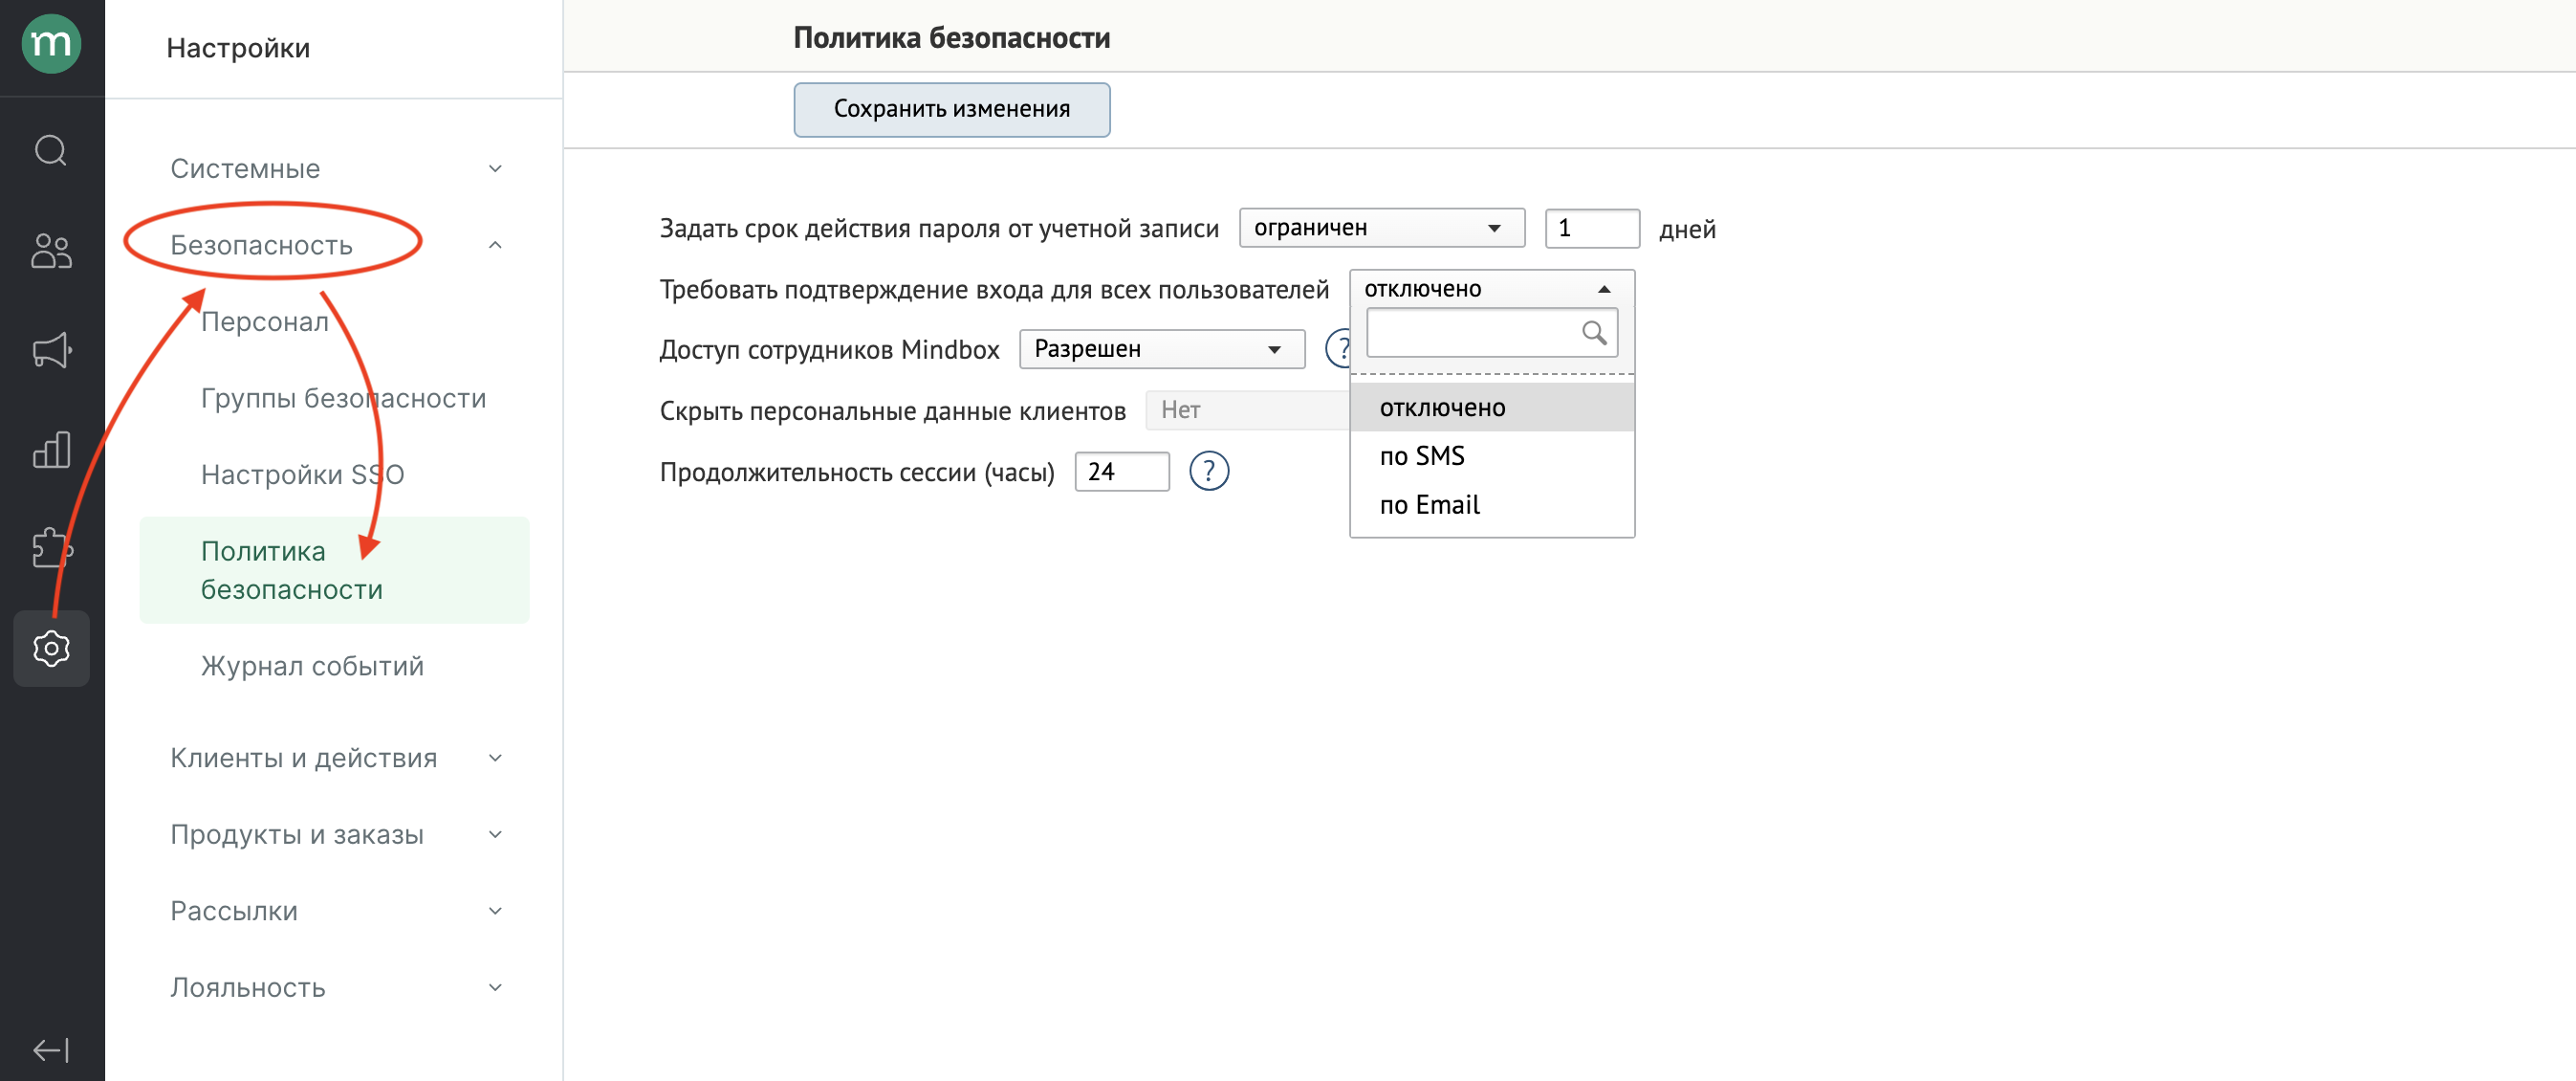Select option по Email
The width and height of the screenshot is (2576, 1081).
click(x=1491, y=505)
